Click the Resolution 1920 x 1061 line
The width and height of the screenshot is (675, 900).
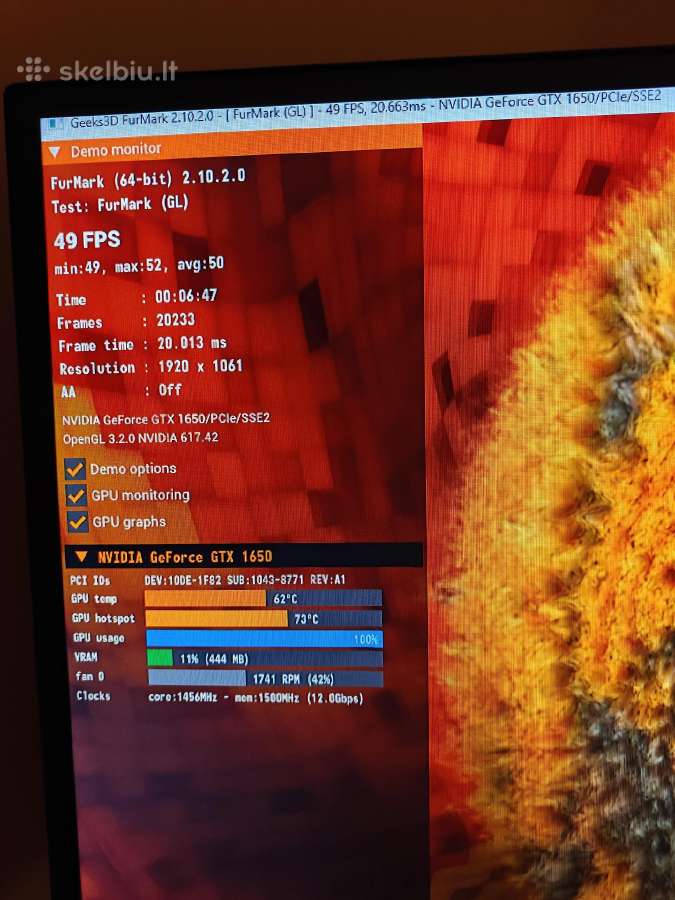pos(151,367)
